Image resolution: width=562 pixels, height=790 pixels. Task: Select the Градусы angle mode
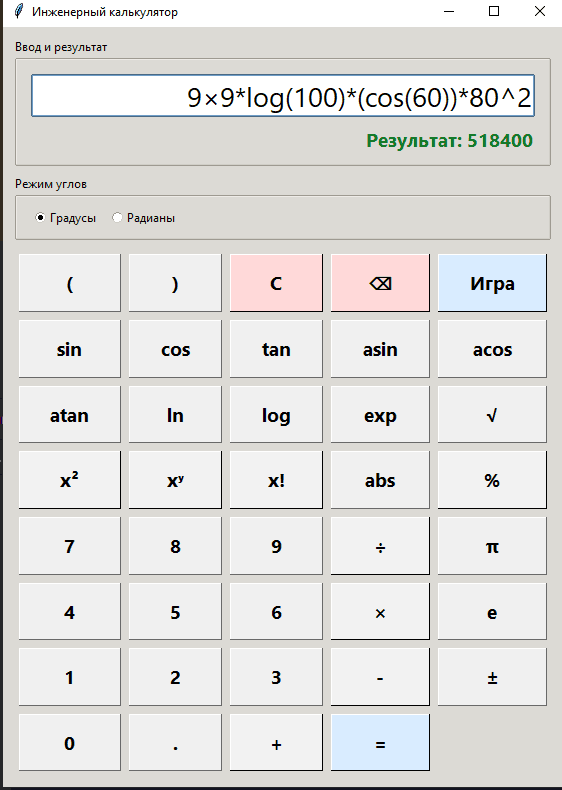click(65, 218)
